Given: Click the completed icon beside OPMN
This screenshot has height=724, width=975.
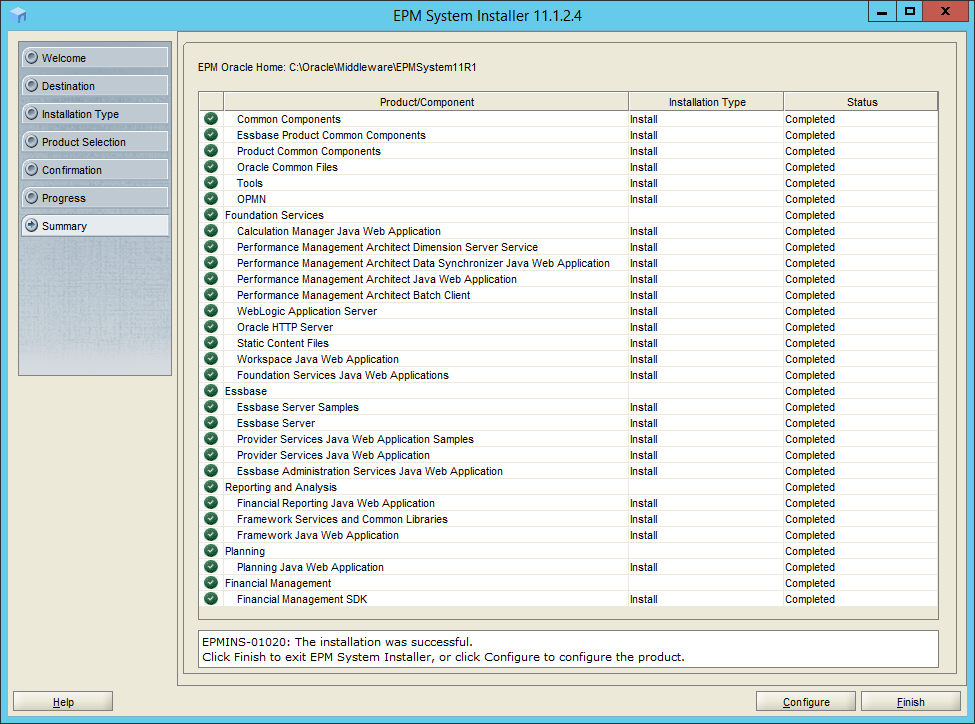Looking at the screenshot, I should 211,199.
